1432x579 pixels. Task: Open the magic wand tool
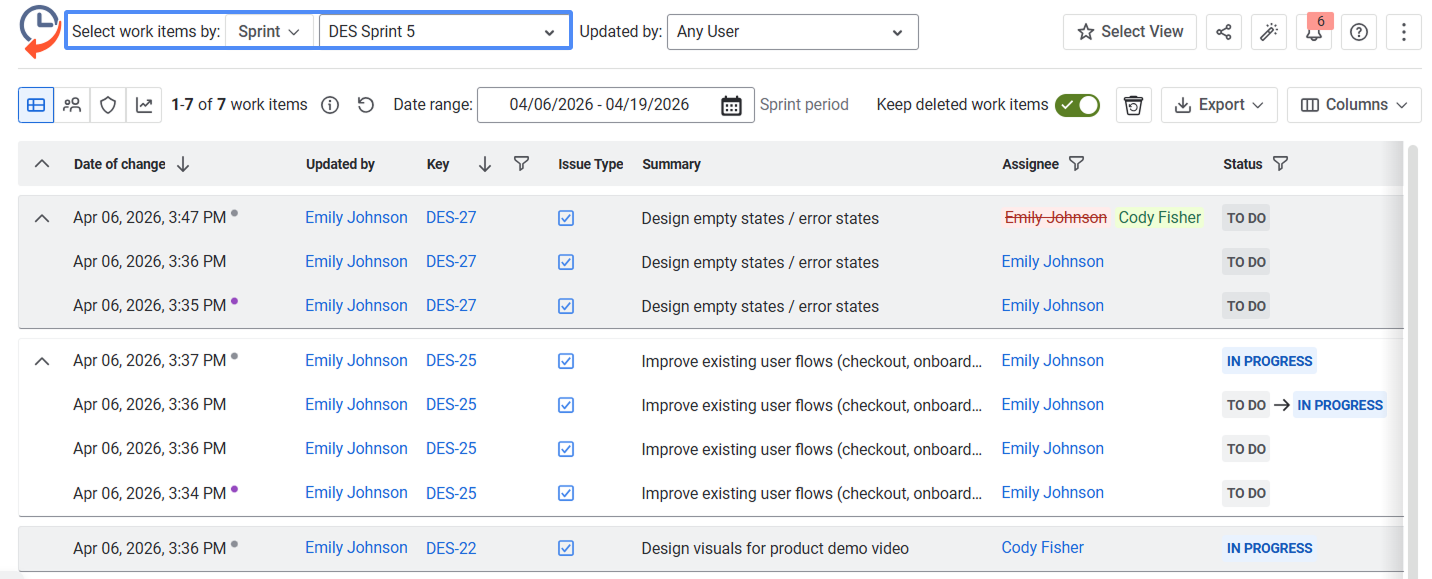coord(1268,32)
